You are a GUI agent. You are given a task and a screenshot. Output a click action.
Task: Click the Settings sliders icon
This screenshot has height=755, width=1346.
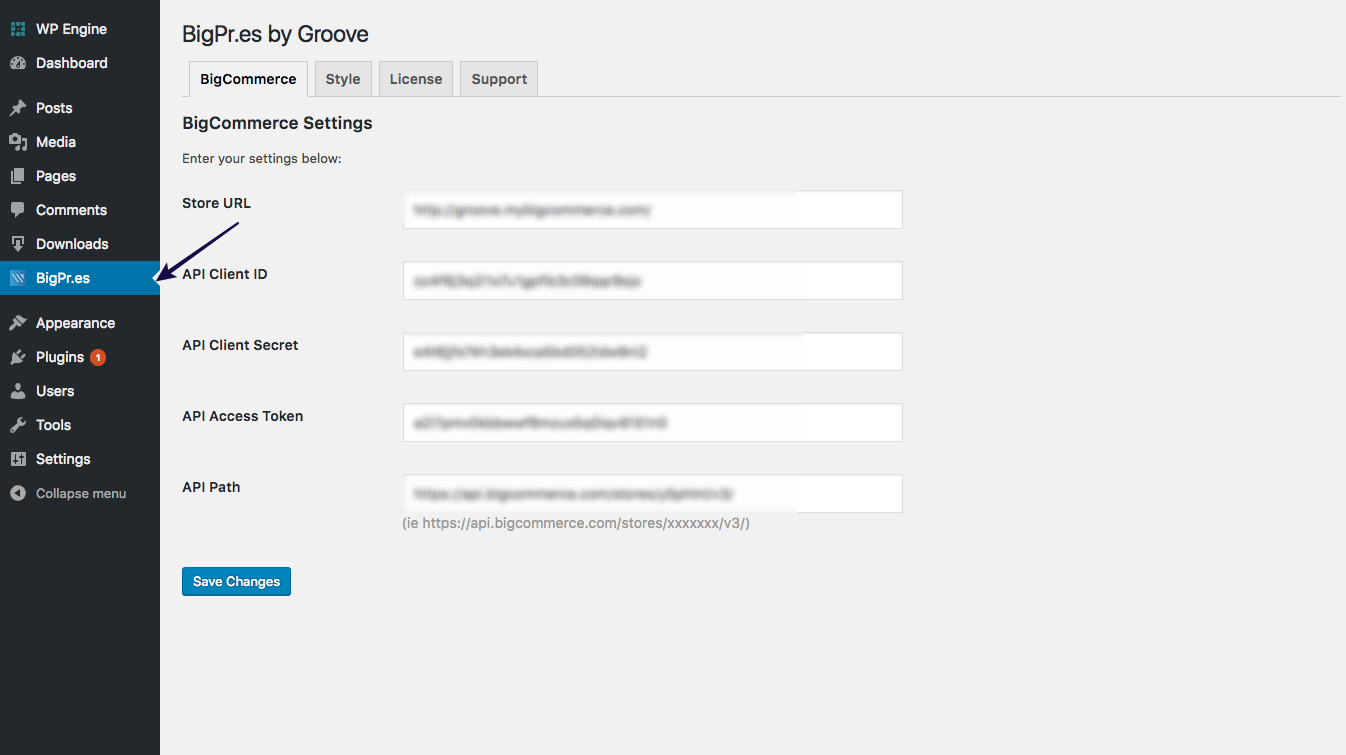click(x=18, y=459)
